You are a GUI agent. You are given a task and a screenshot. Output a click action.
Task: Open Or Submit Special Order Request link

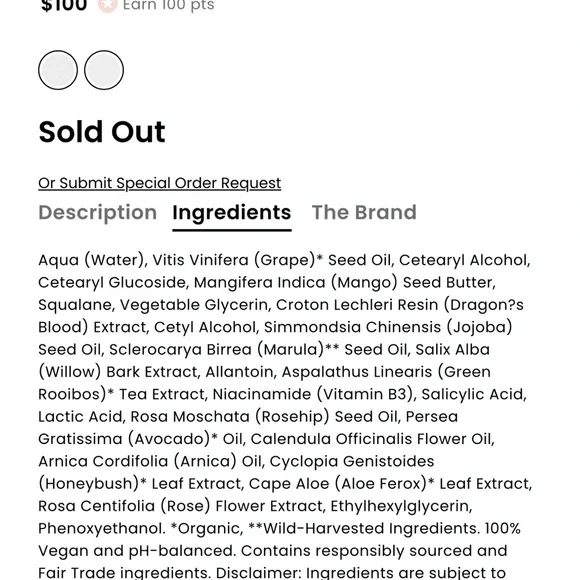[x=160, y=183]
